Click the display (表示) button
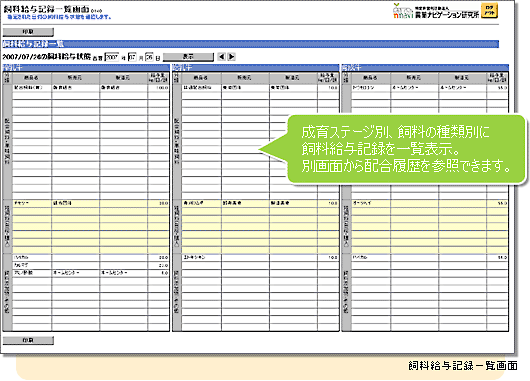Screen dimensions: 530x381 pos(188,57)
